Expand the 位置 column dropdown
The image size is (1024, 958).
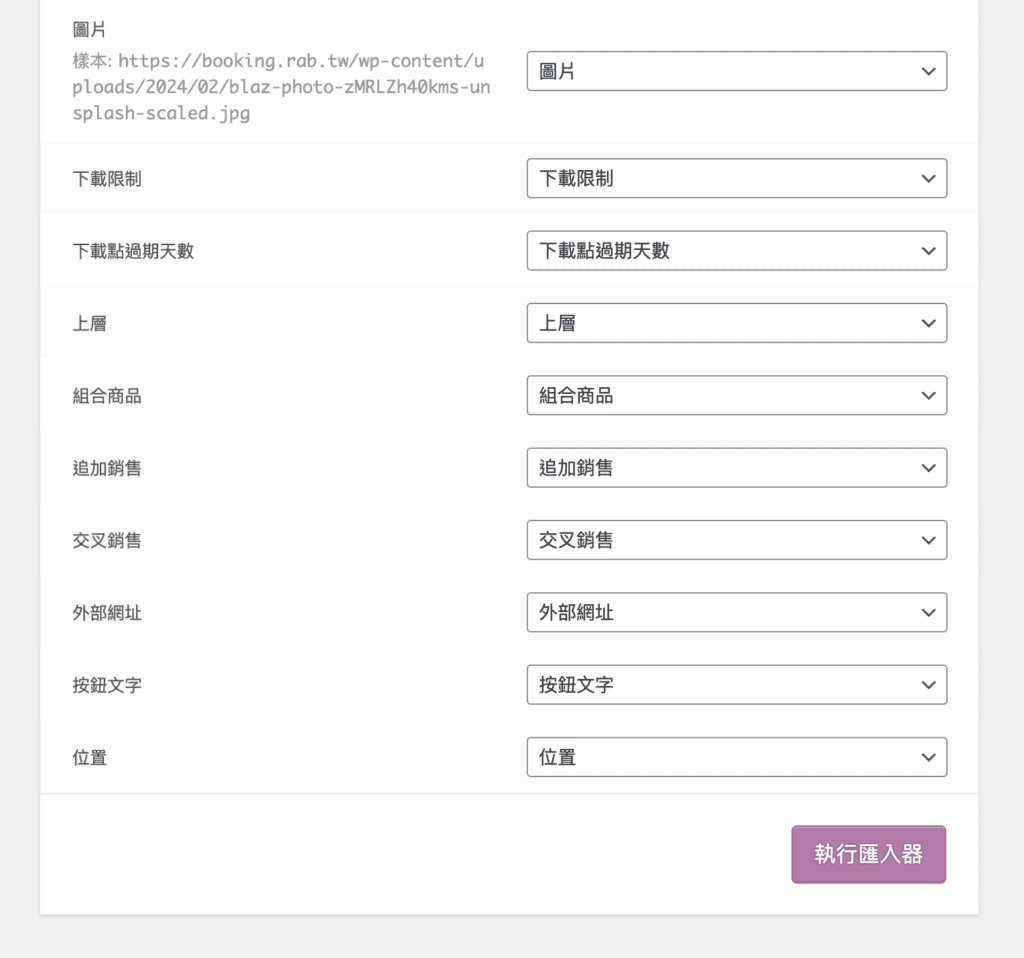737,757
